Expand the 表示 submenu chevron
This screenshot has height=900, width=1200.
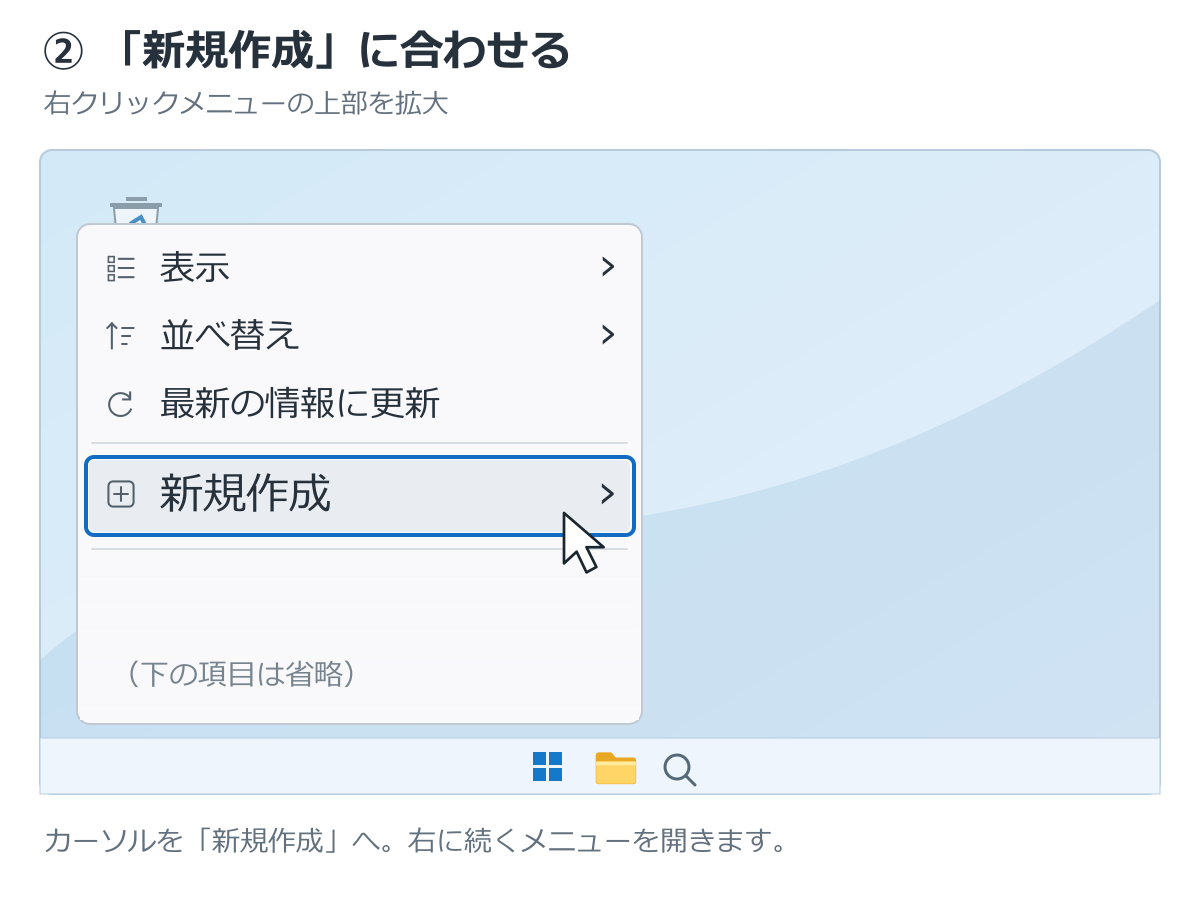click(606, 267)
